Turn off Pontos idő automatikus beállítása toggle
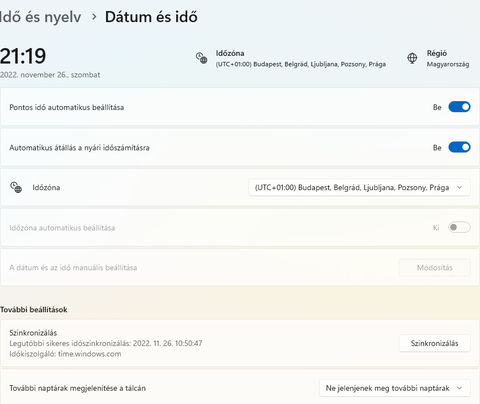The height and width of the screenshot is (404, 480). (459, 107)
